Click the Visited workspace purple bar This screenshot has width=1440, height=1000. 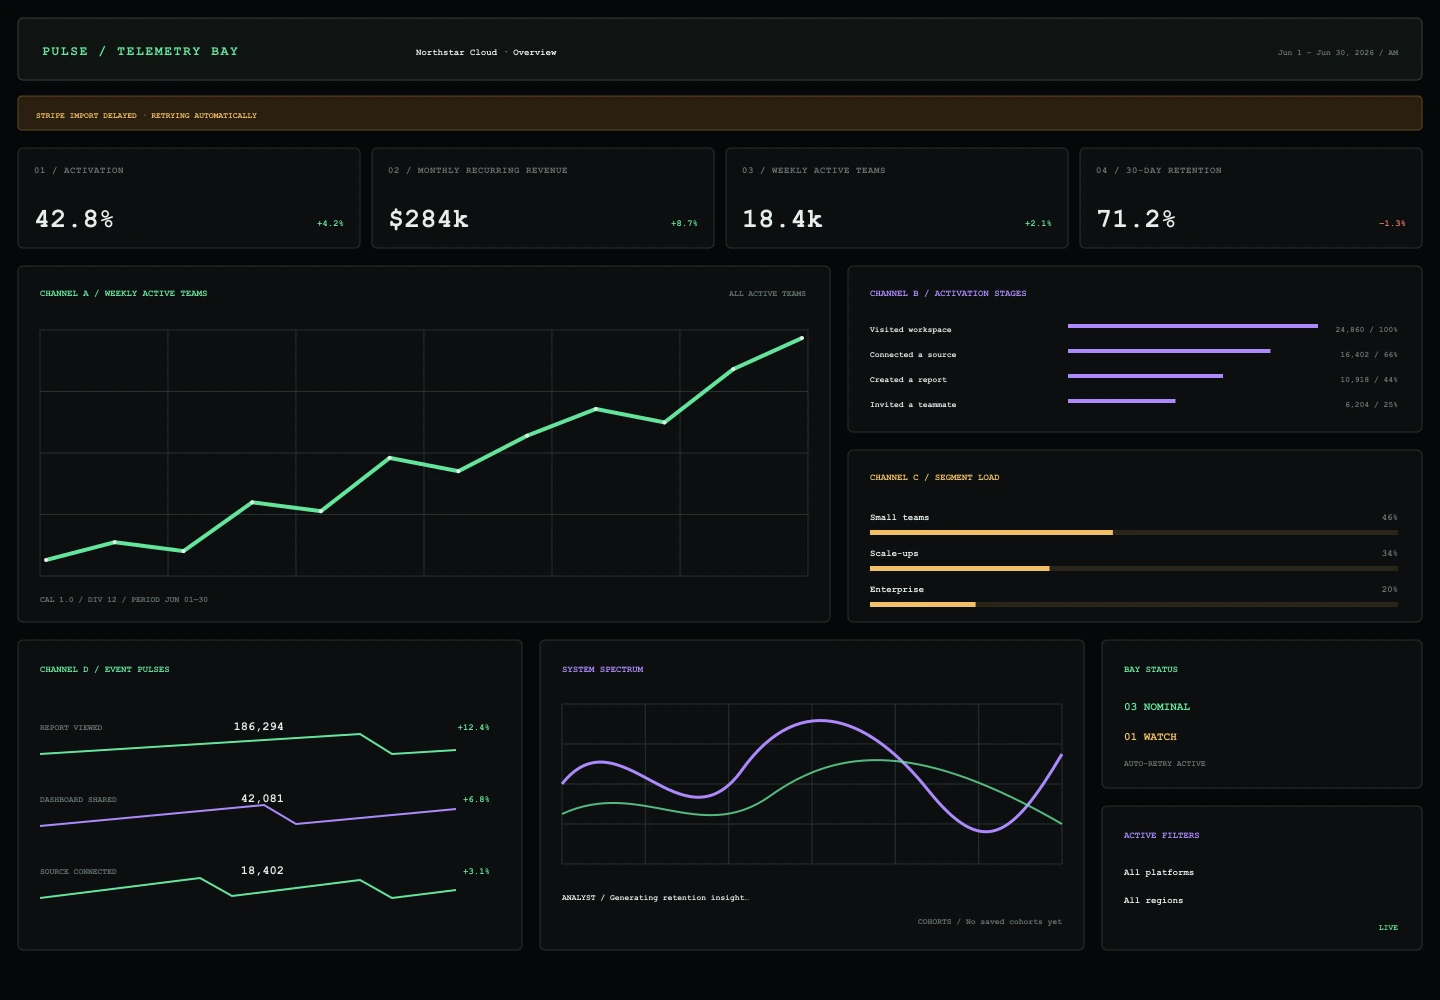tap(1193, 326)
